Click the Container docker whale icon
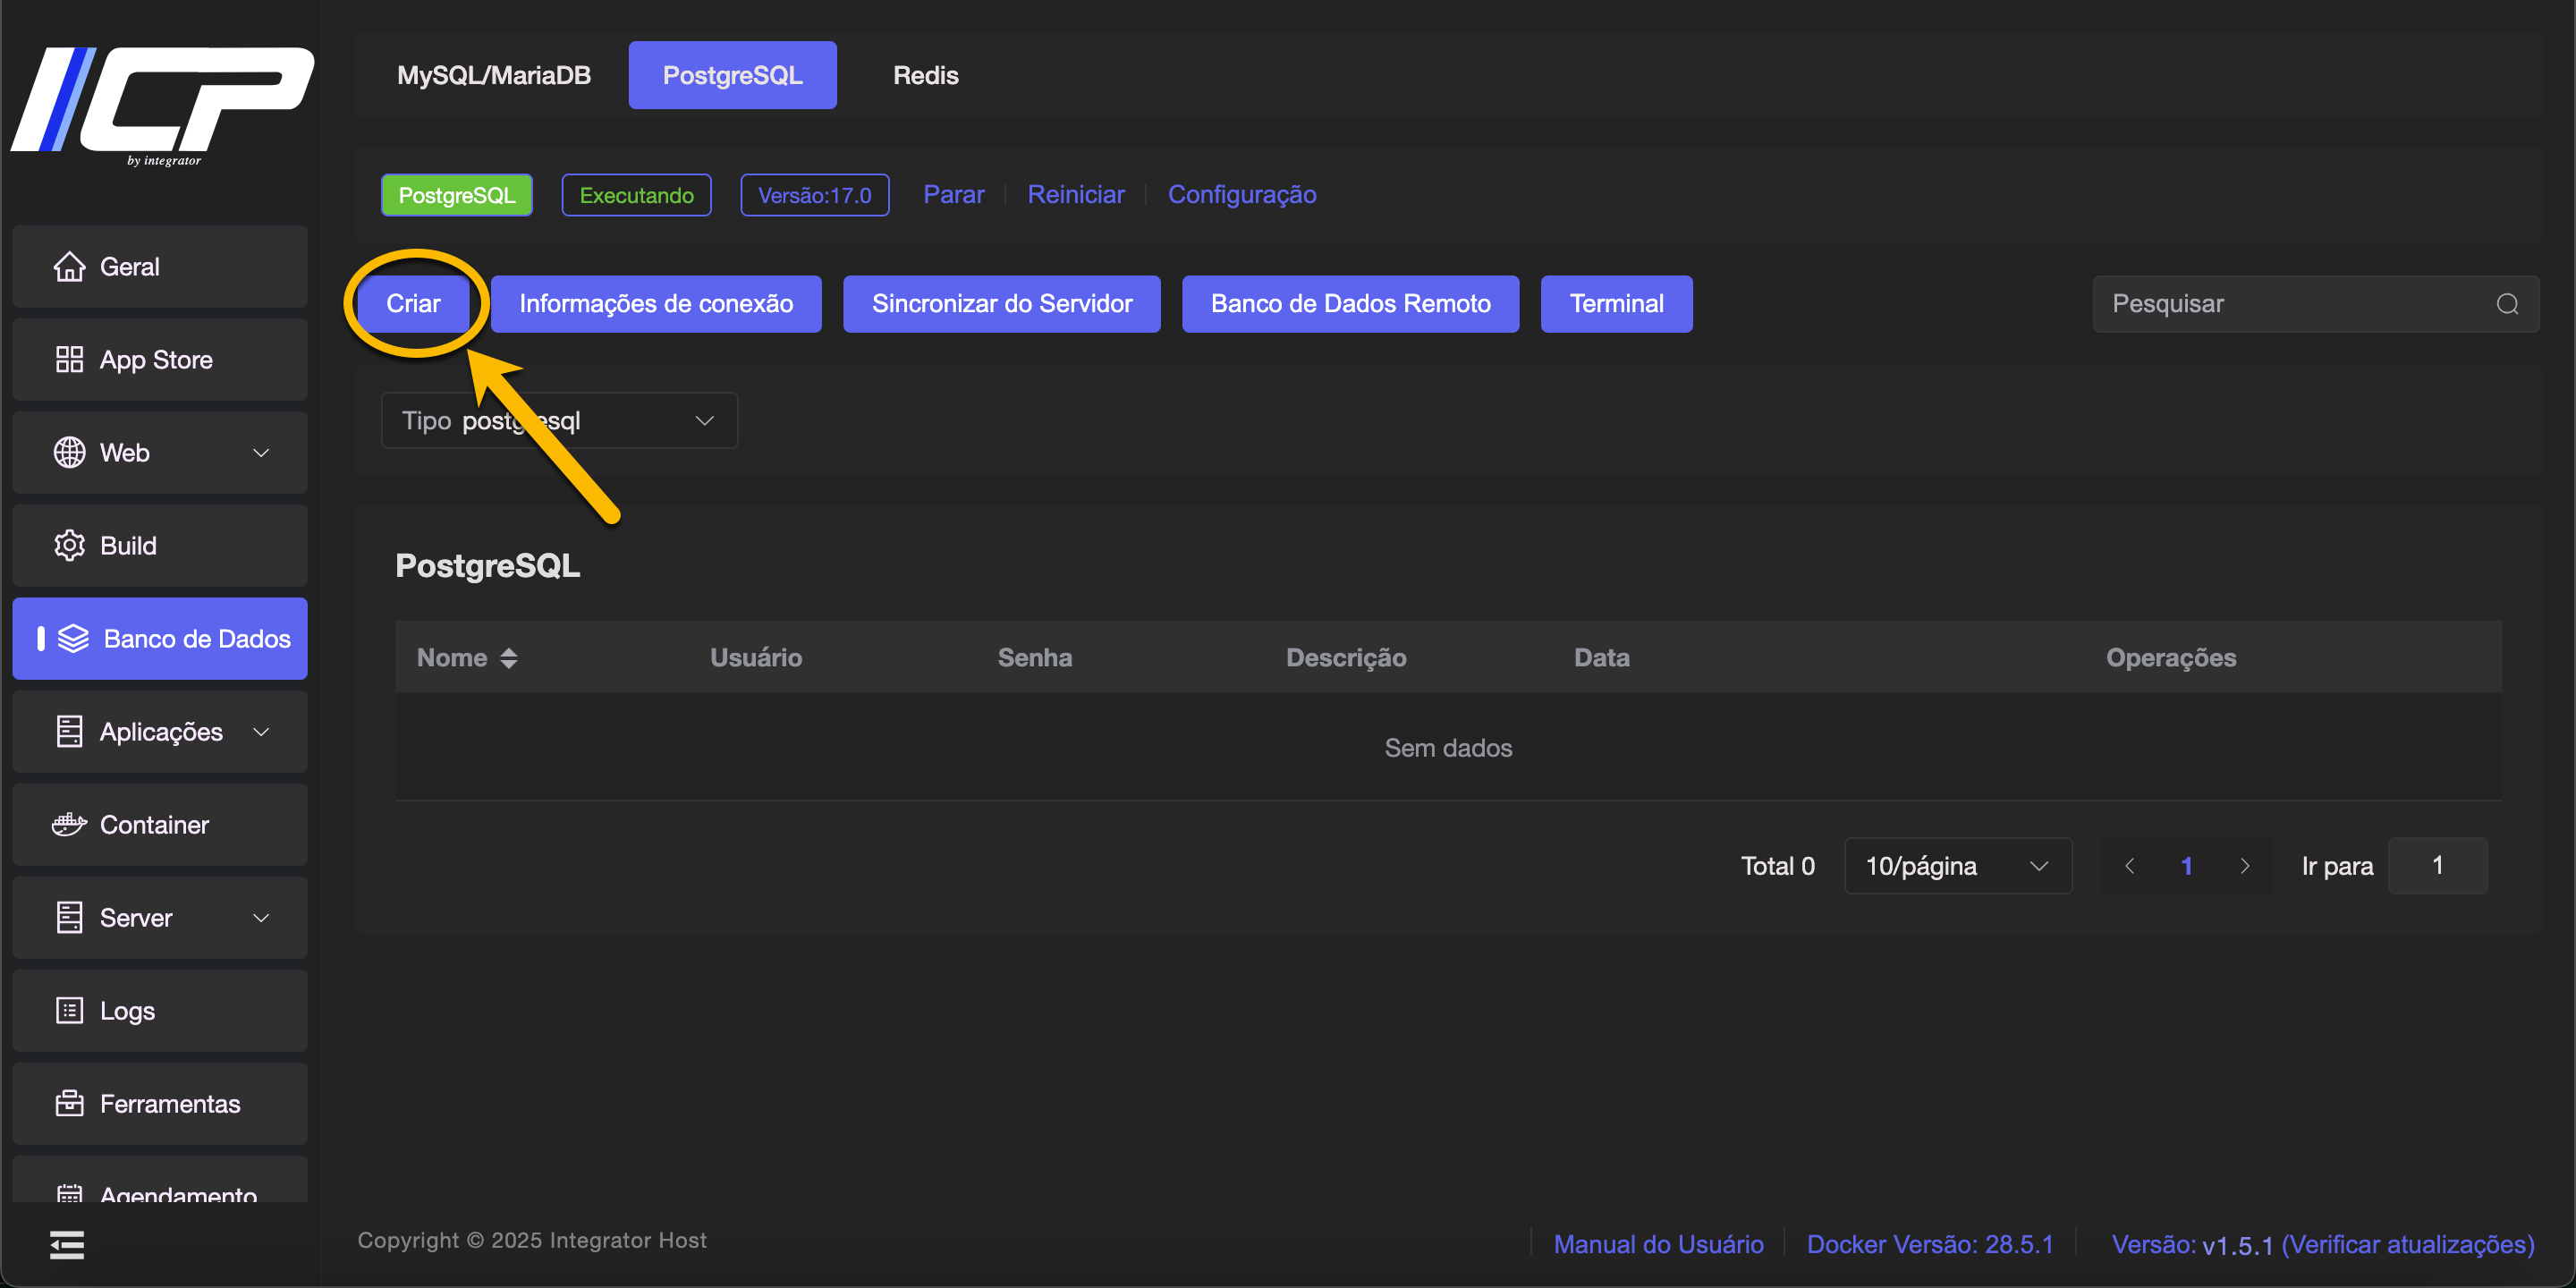 point(69,825)
